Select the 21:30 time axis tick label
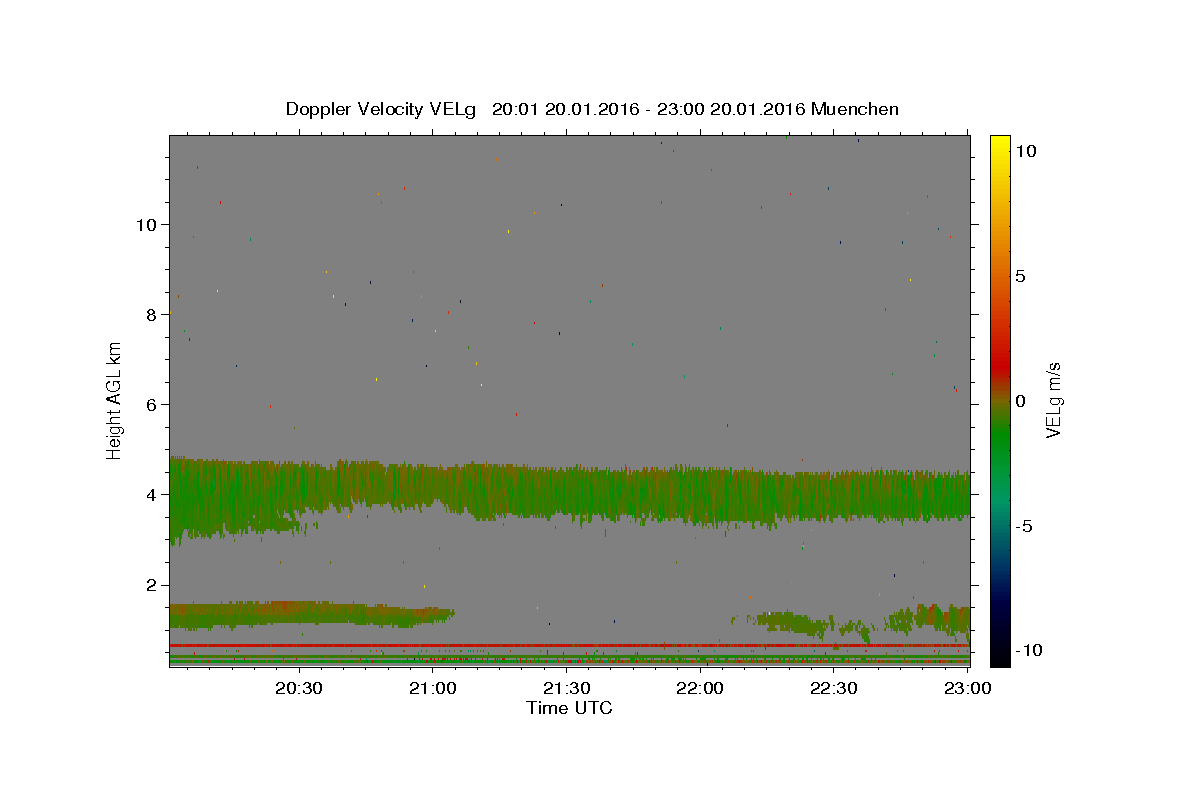This screenshot has height=800, width=1200. coord(566,688)
